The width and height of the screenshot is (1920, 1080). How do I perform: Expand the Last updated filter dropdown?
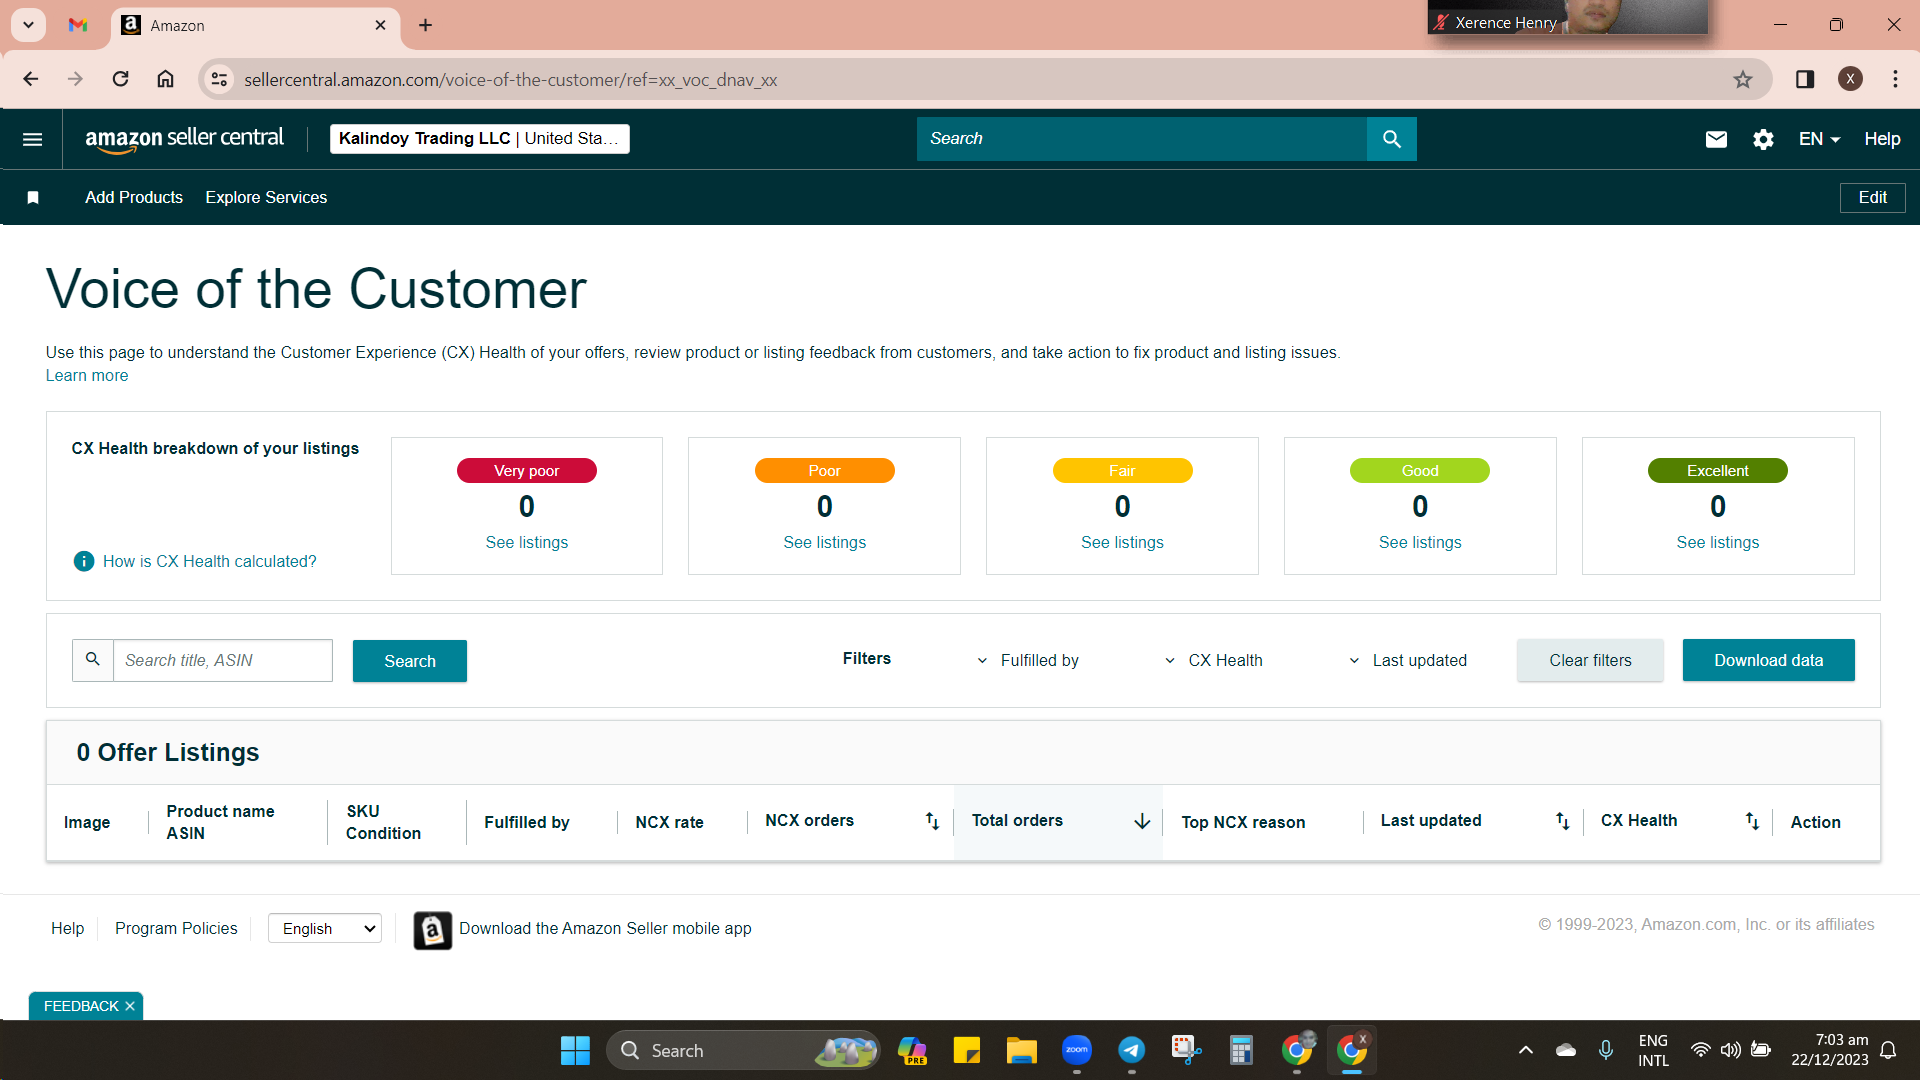(x=1408, y=660)
